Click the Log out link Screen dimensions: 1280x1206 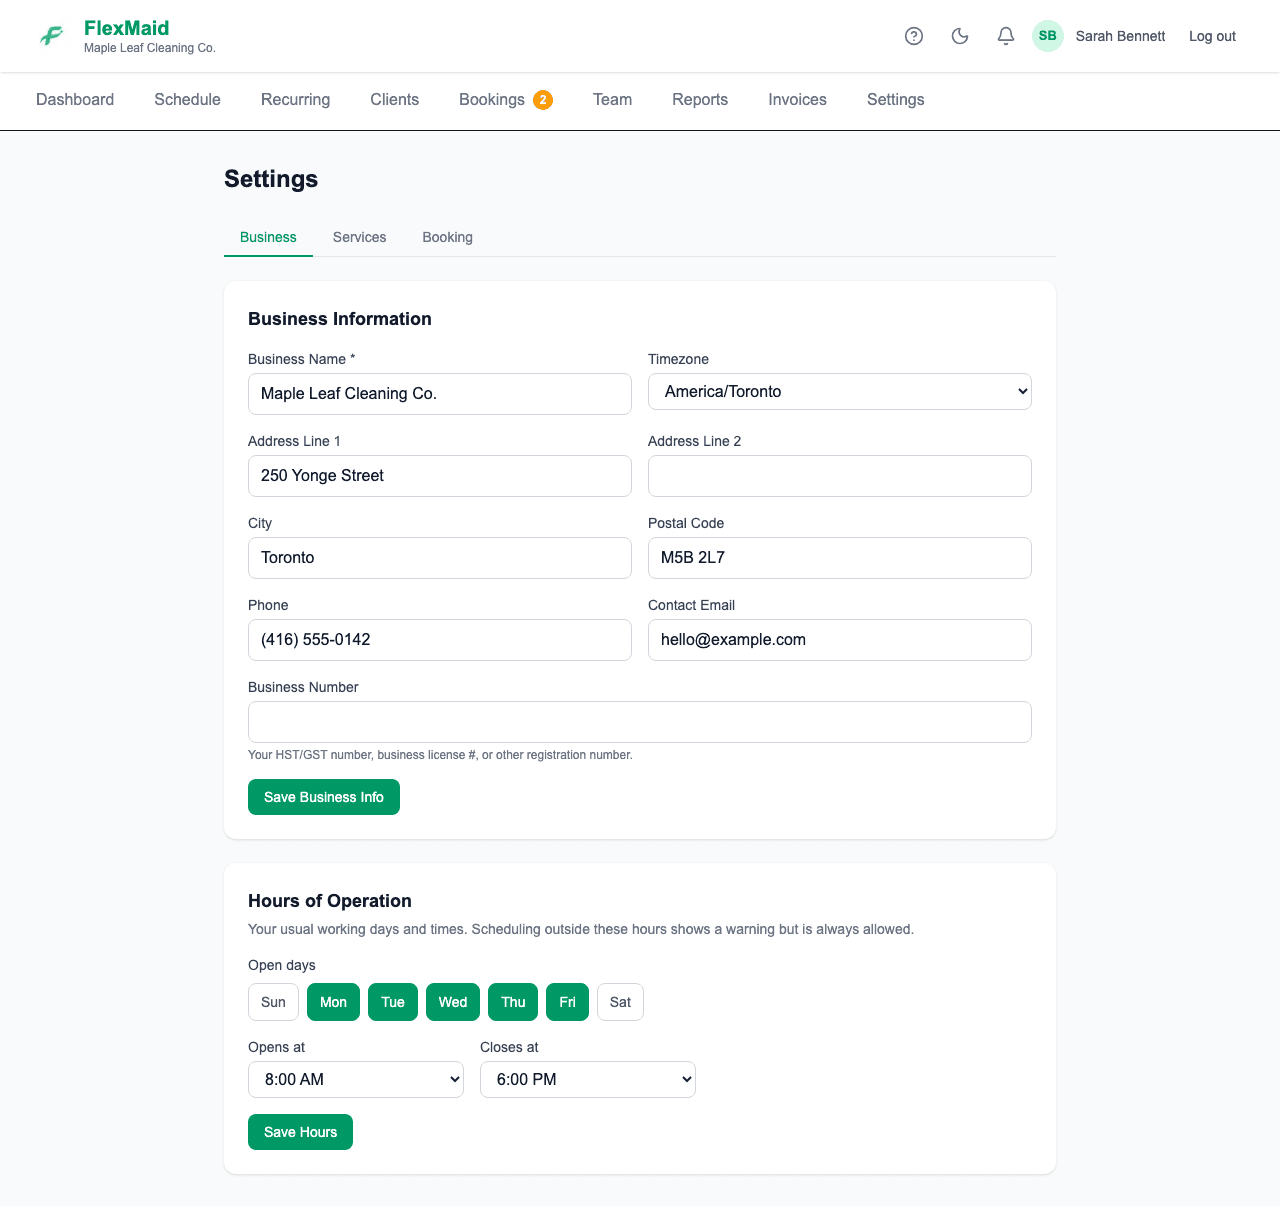(1212, 36)
